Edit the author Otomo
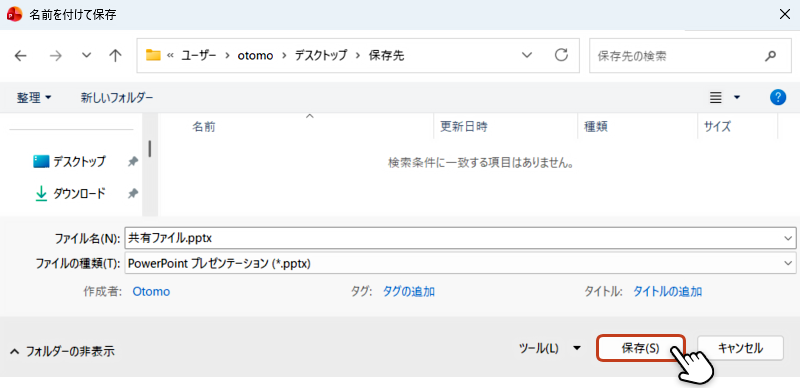 click(x=151, y=292)
